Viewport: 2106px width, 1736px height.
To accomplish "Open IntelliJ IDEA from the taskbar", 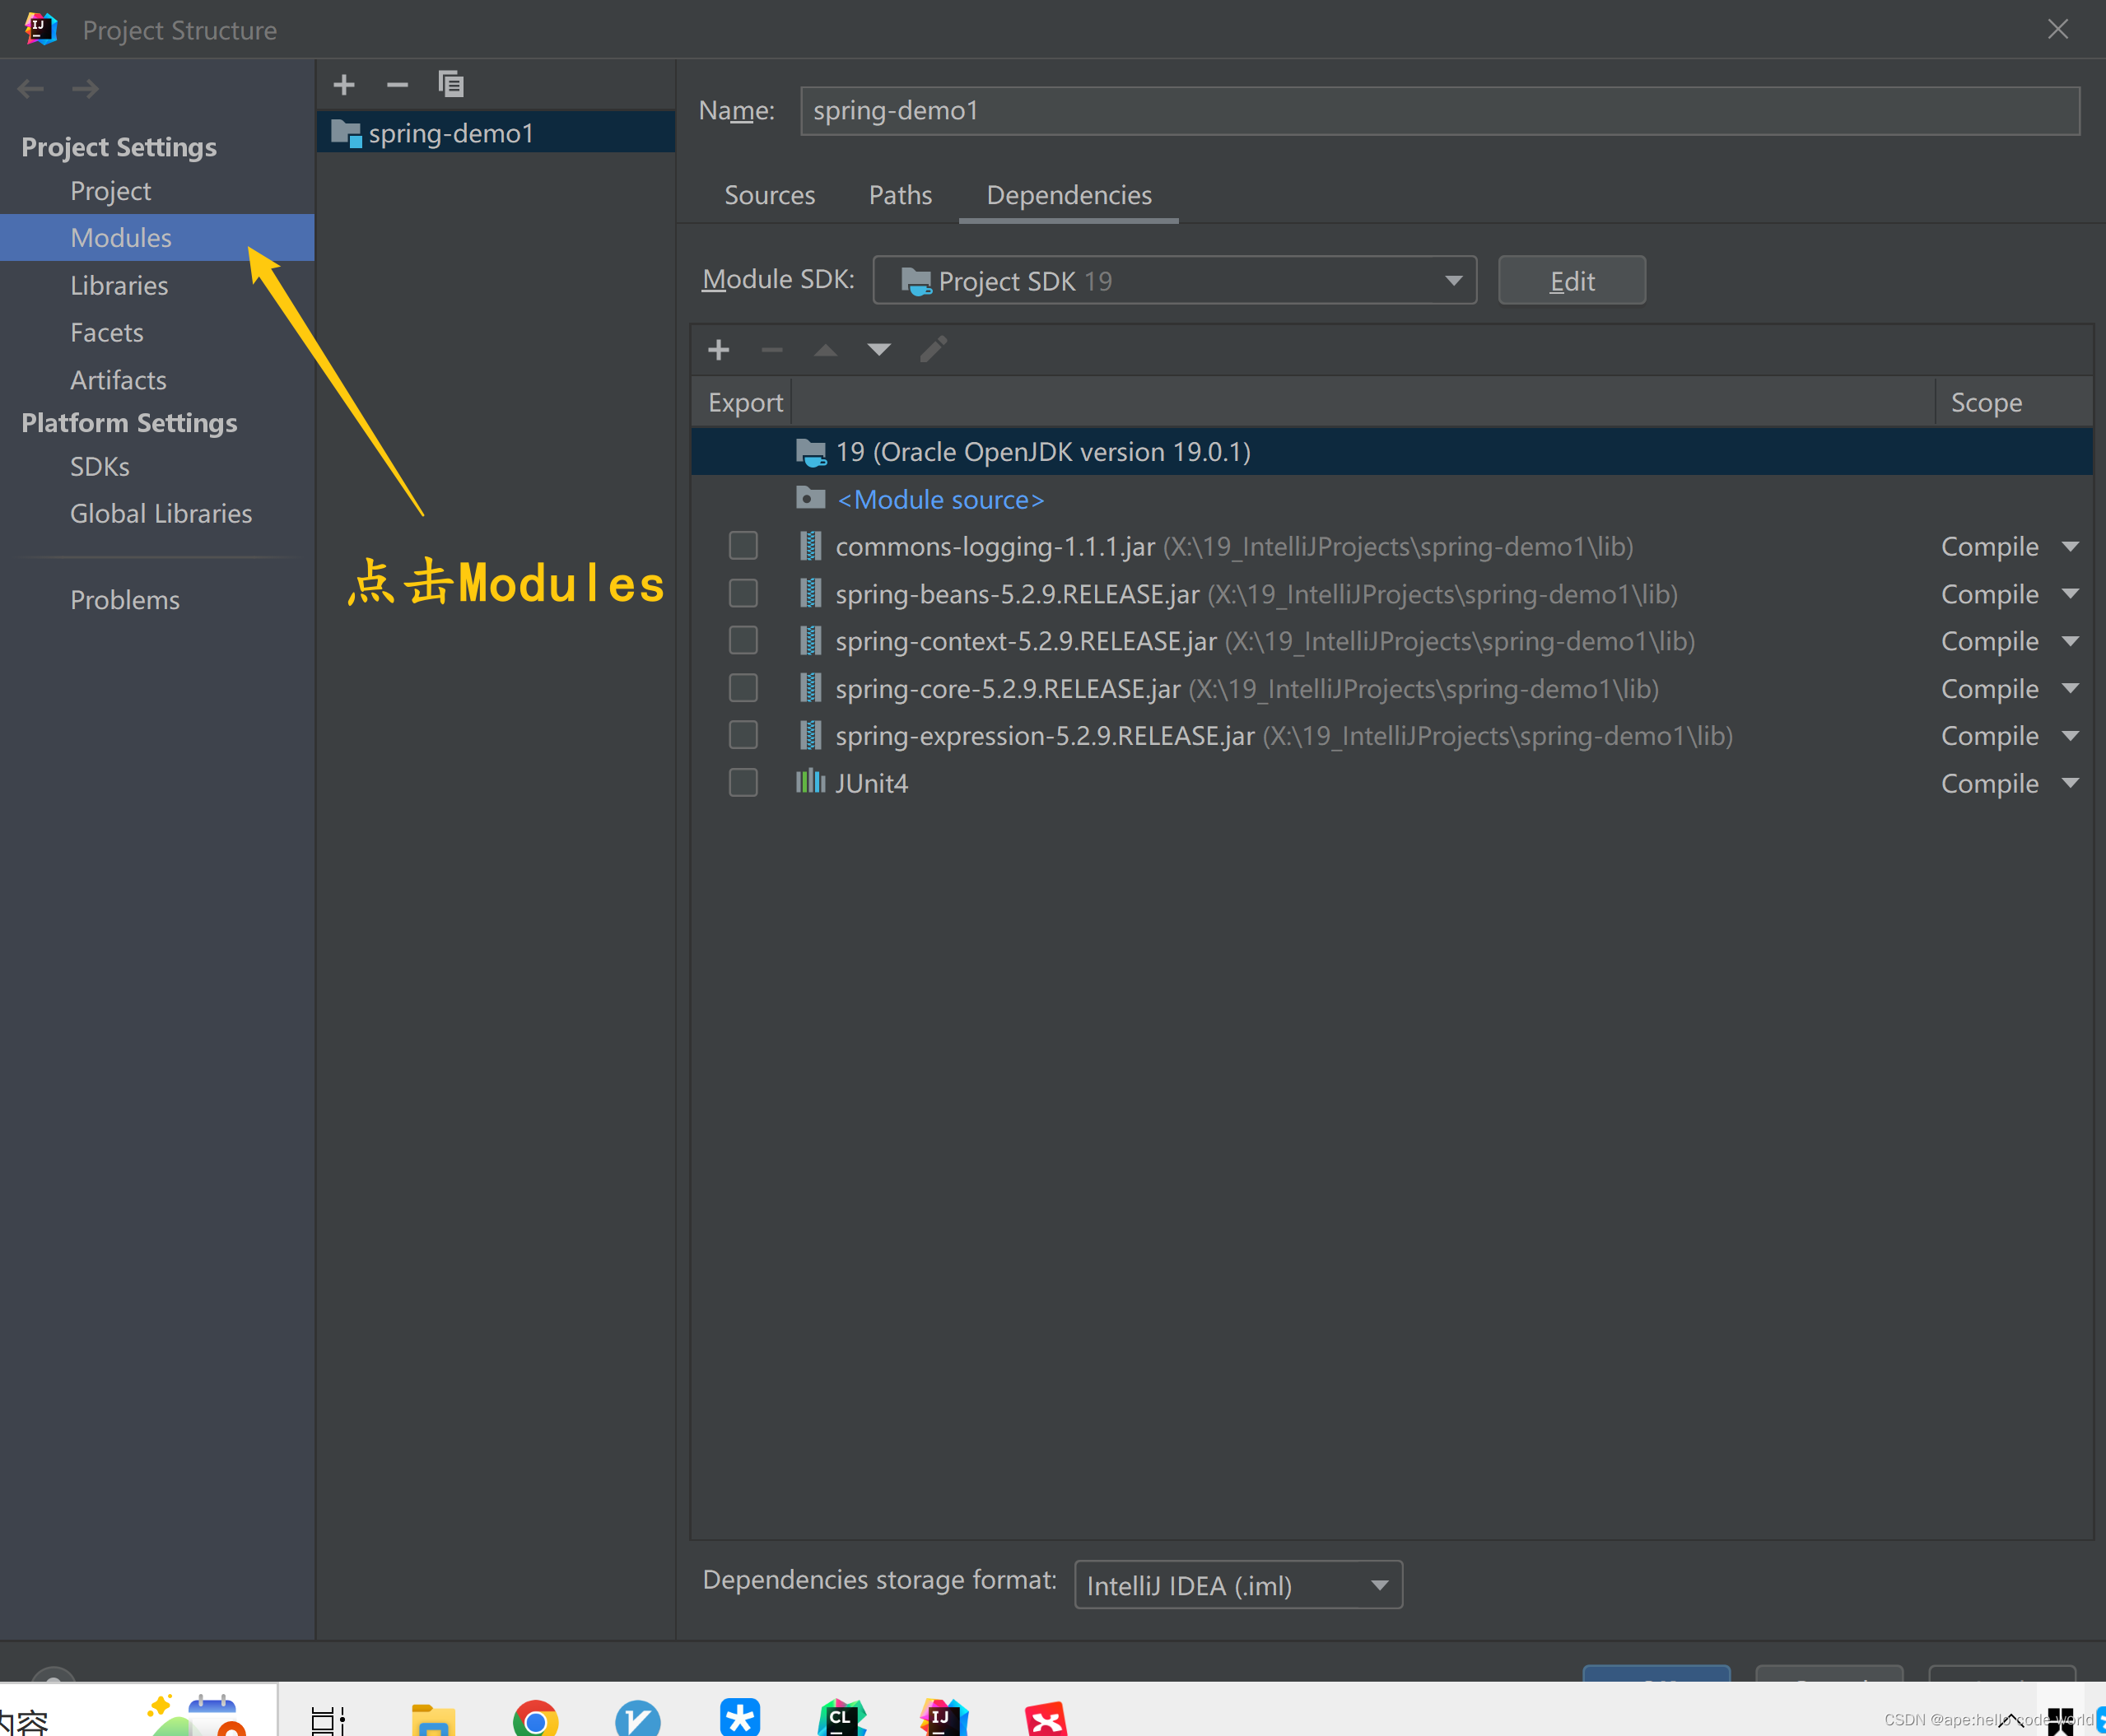I will 943,1719.
